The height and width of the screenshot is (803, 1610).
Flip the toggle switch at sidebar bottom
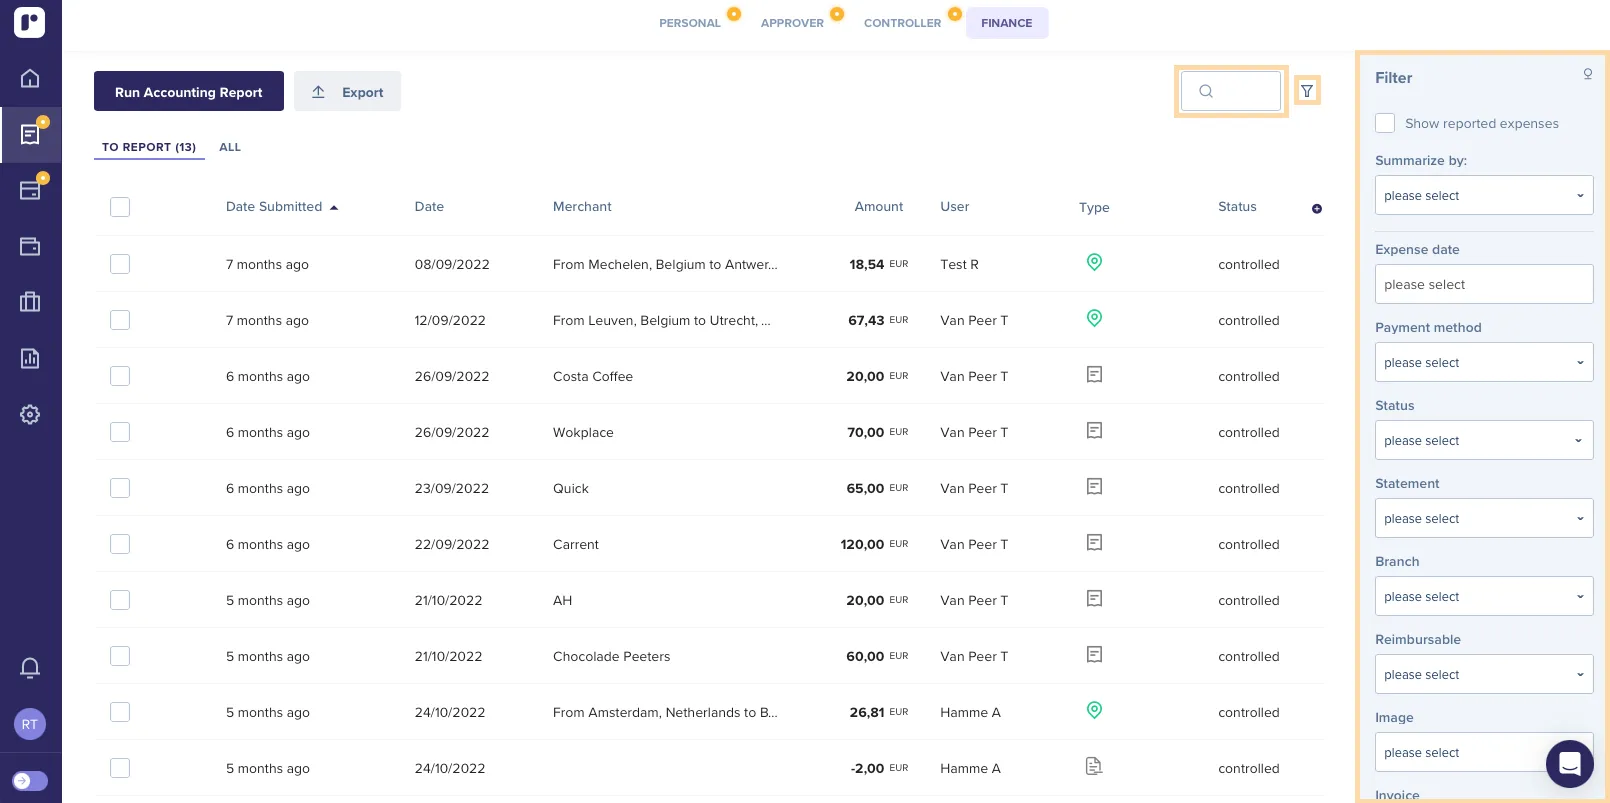coord(30,781)
